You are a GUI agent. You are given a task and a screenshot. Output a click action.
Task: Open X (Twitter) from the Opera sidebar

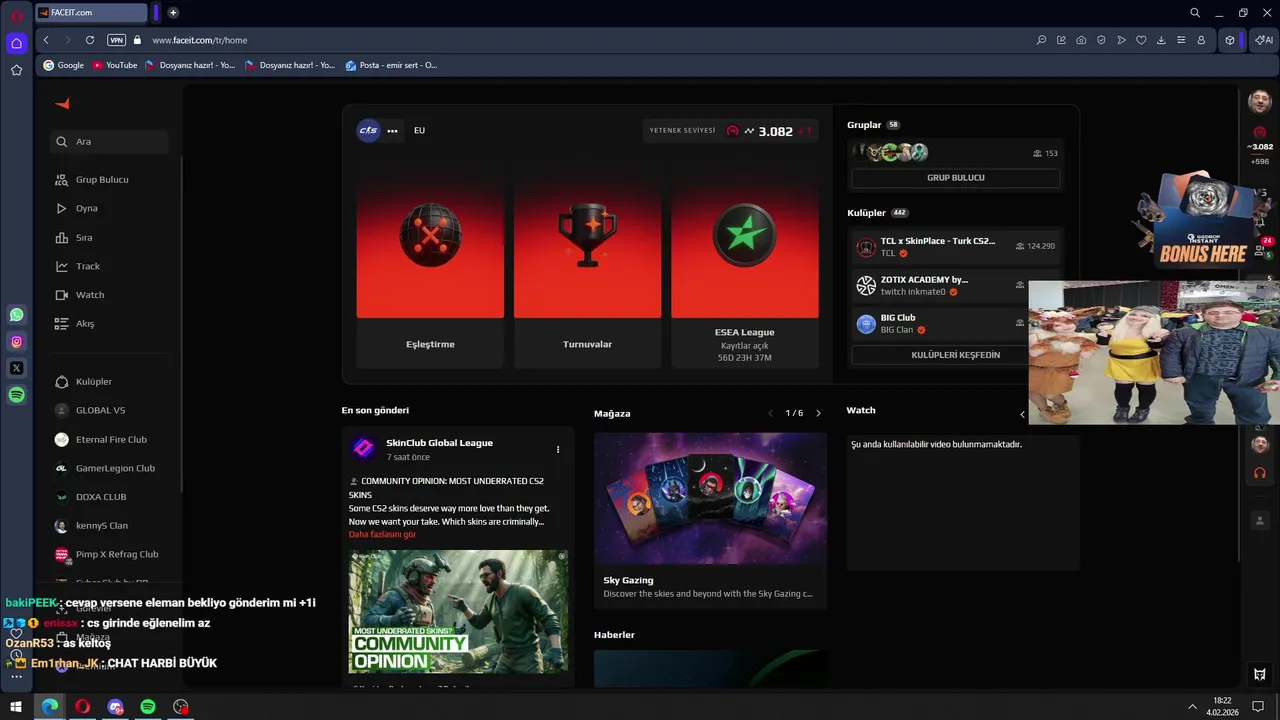tap(16, 368)
